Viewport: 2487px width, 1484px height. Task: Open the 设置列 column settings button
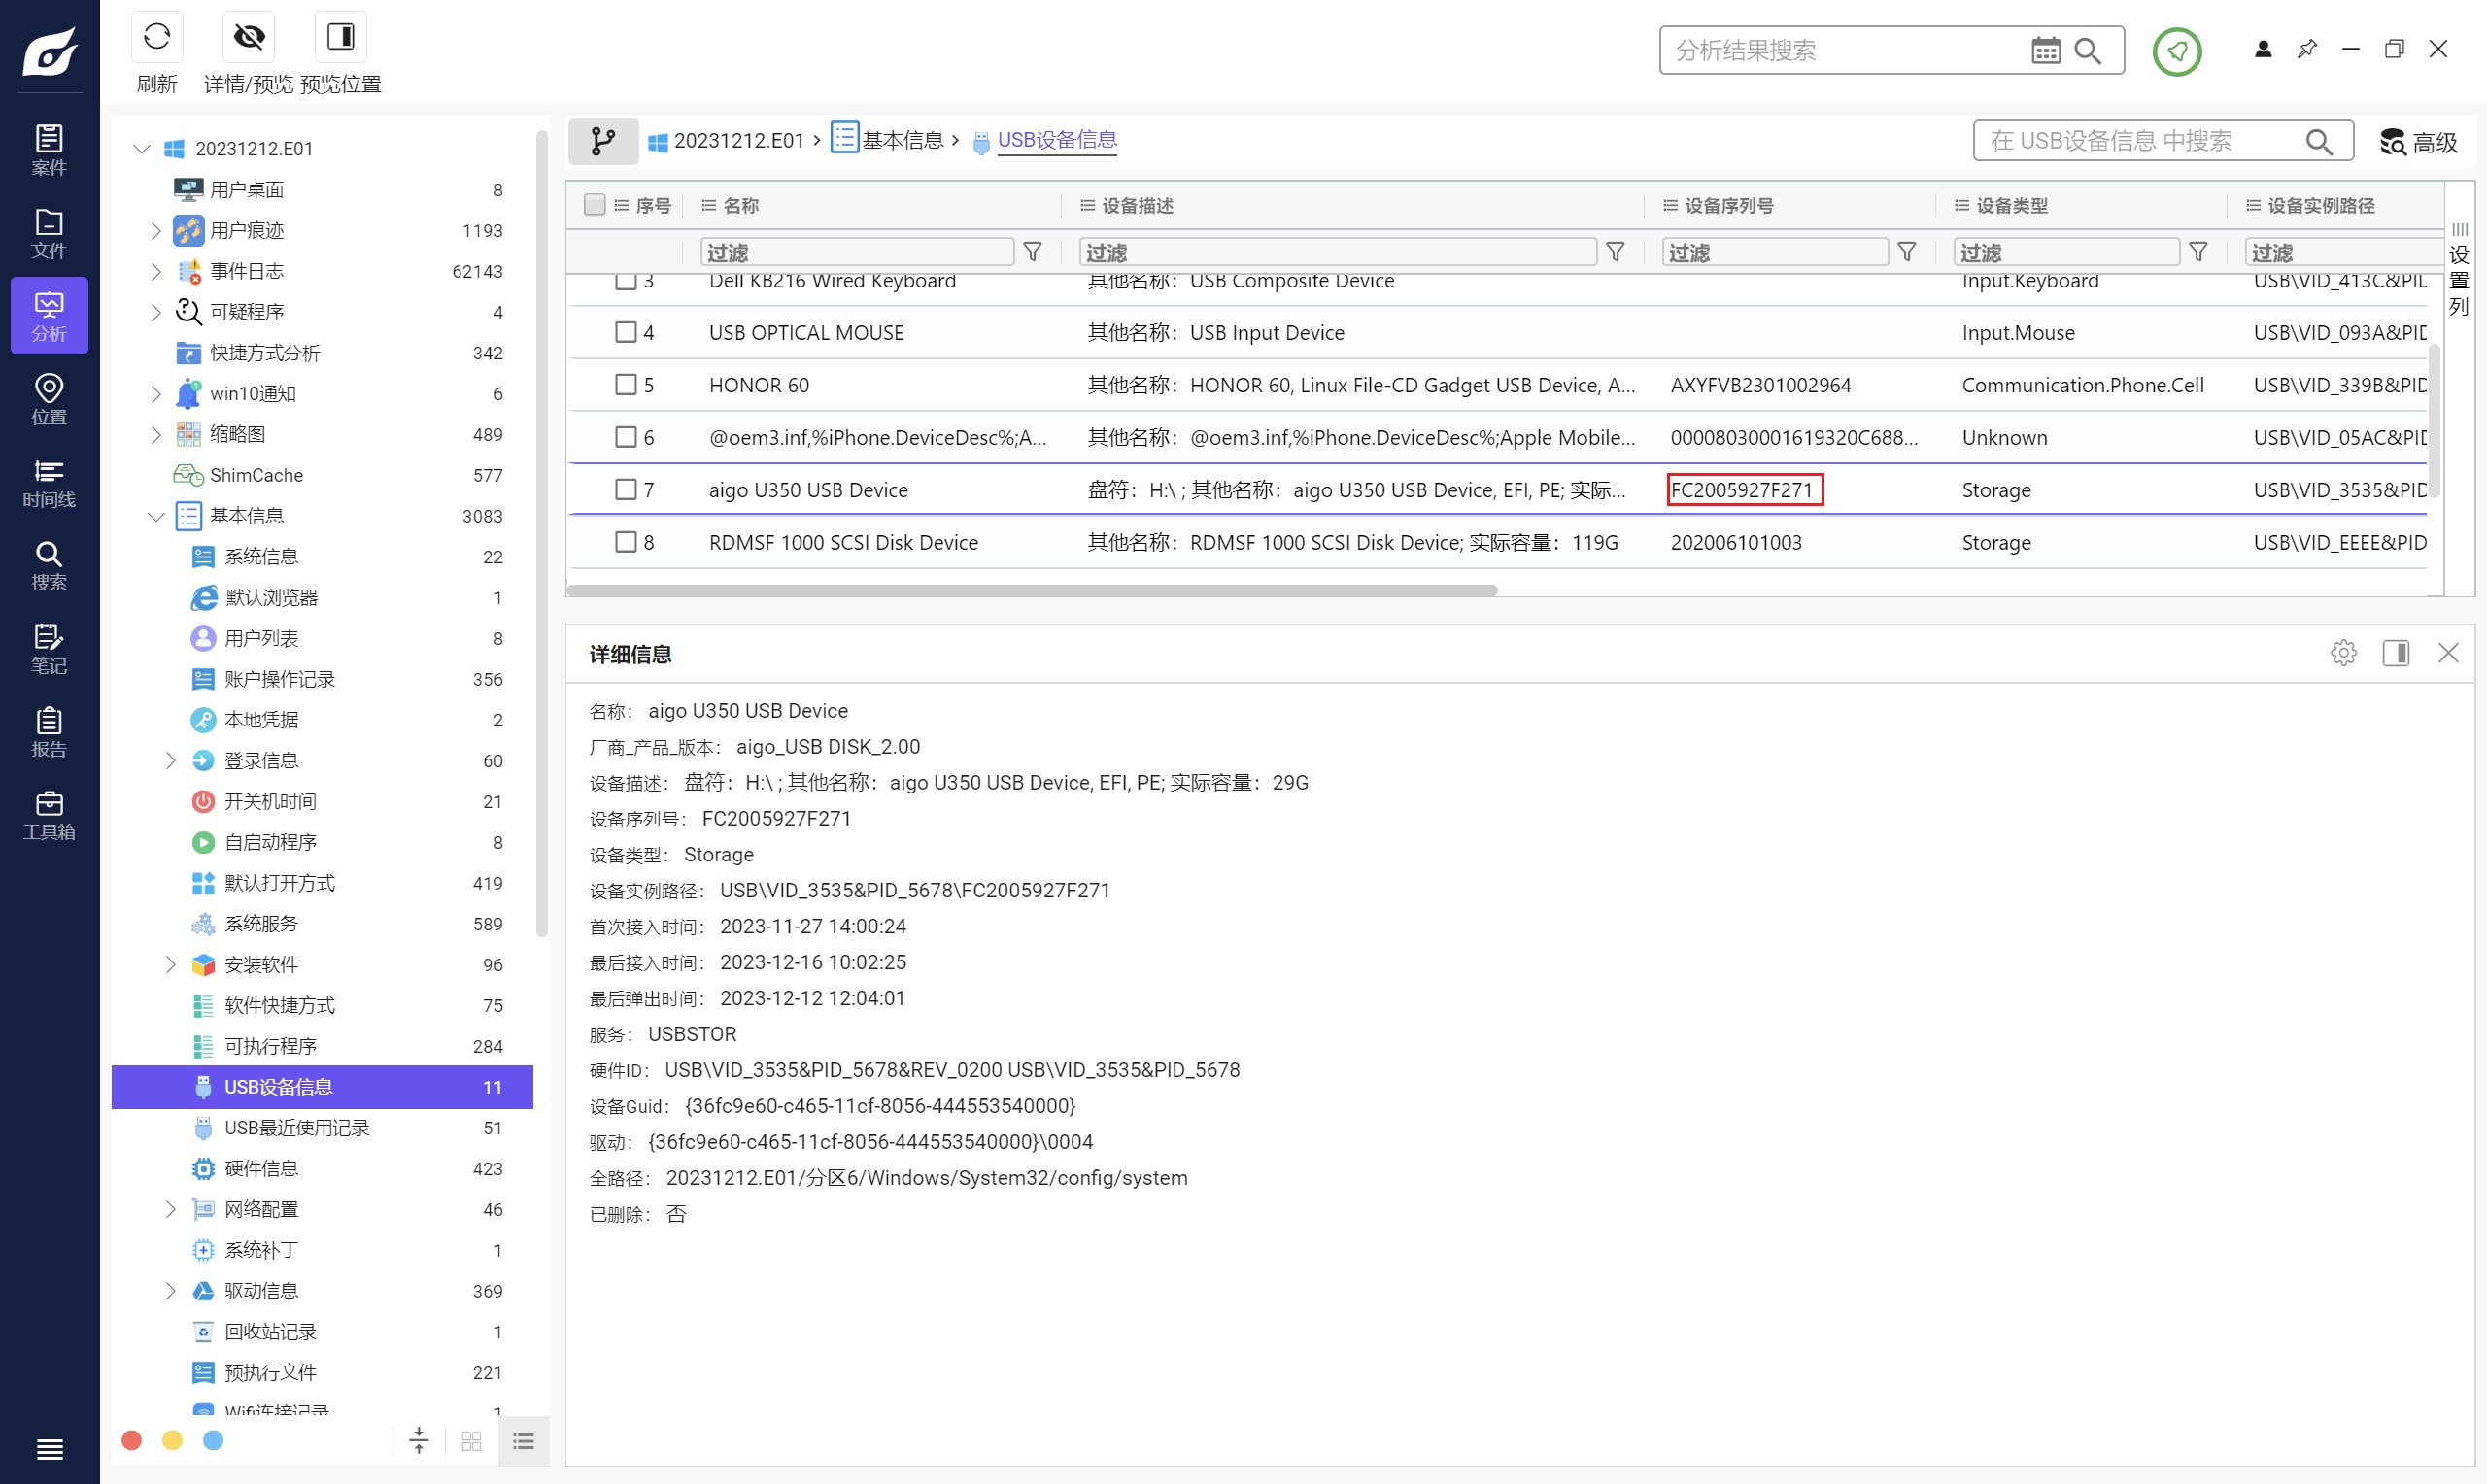pos(2459,270)
